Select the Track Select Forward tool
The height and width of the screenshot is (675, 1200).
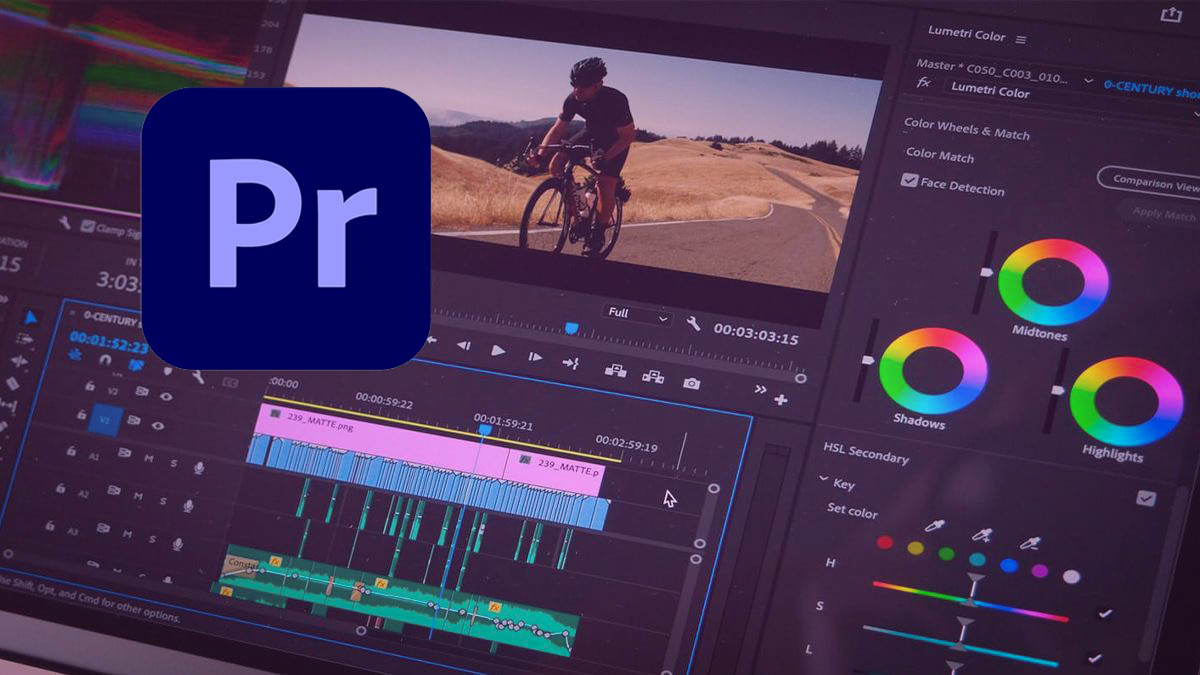tap(24, 339)
